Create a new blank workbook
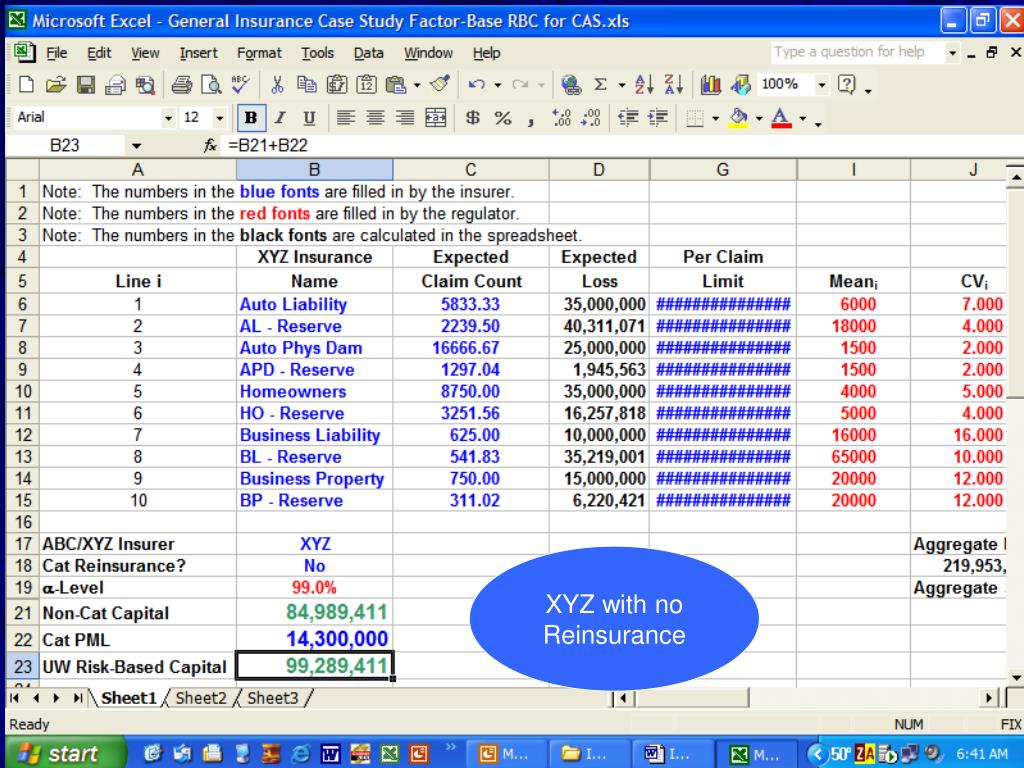Screen dimensions: 1024x768 coord(26,84)
